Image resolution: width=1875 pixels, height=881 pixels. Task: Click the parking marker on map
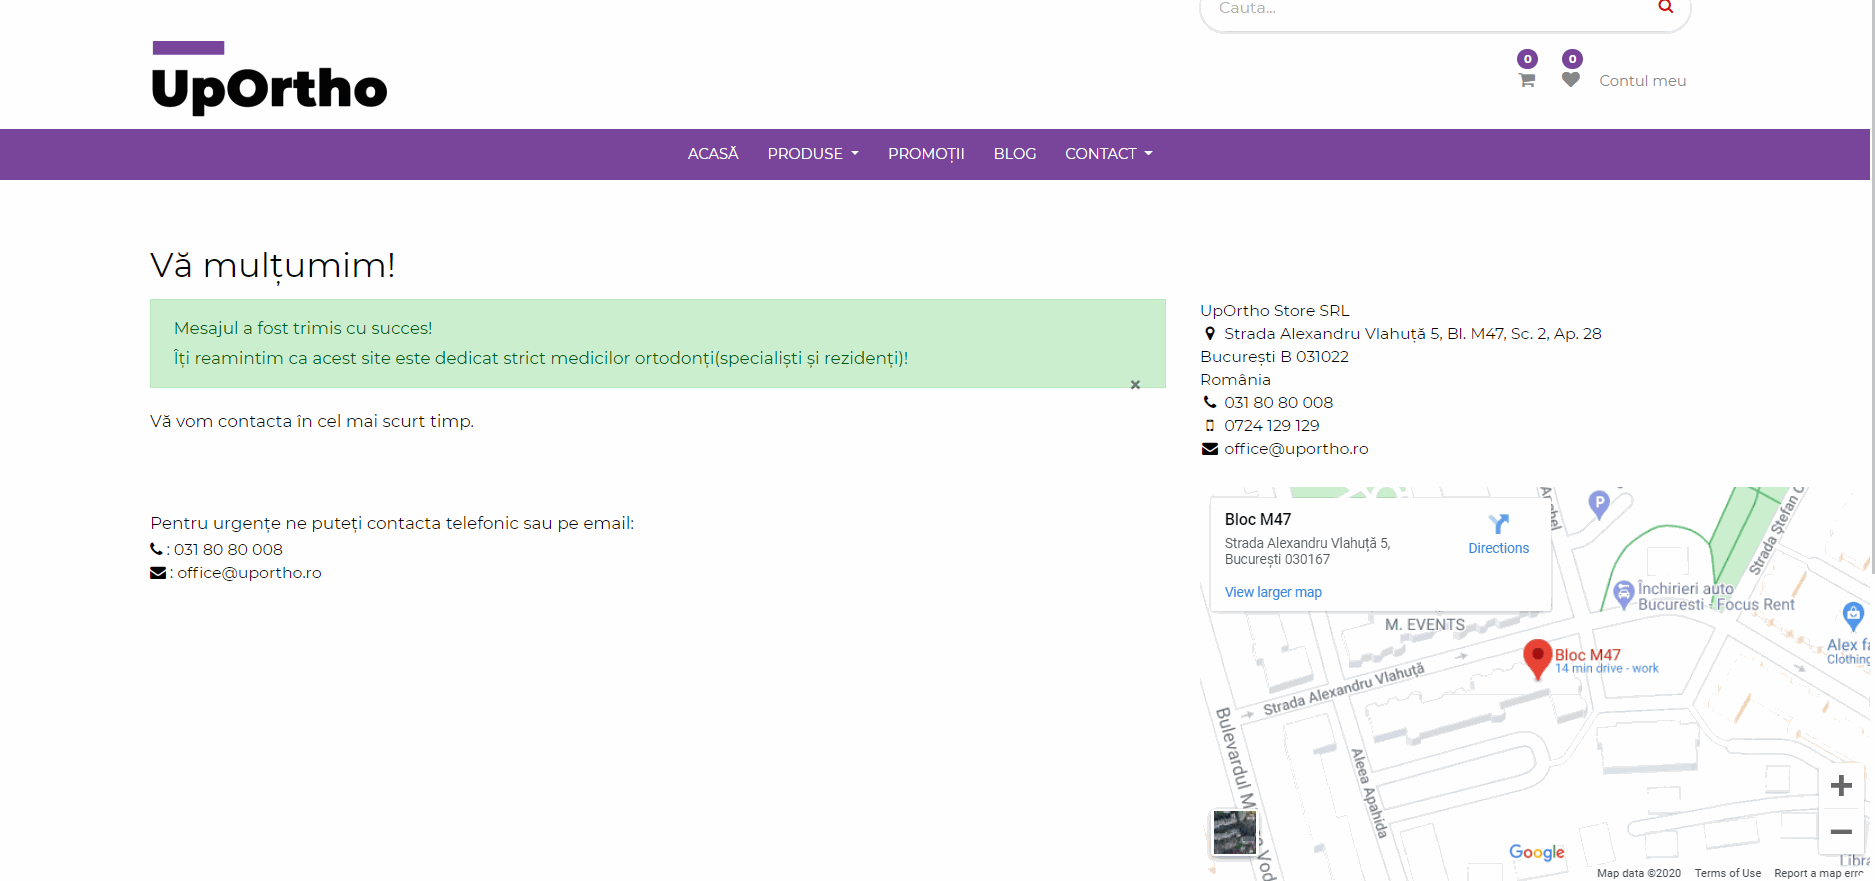pyautogui.click(x=1599, y=504)
